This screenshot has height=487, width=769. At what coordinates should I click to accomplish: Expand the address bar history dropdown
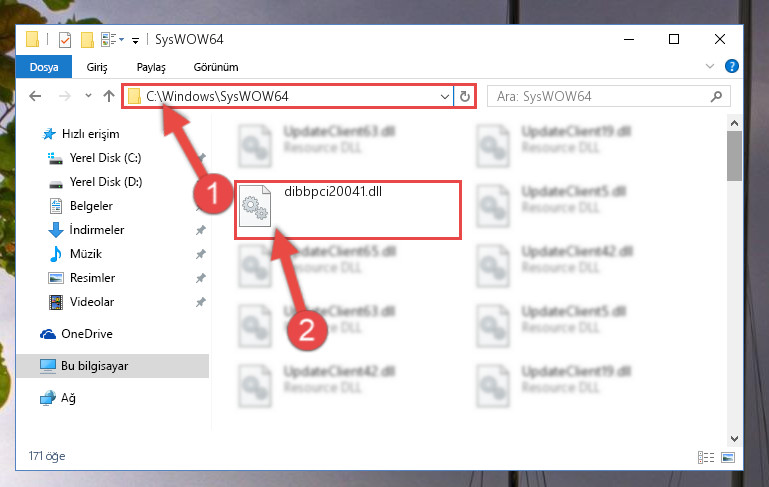click(444, 97)
